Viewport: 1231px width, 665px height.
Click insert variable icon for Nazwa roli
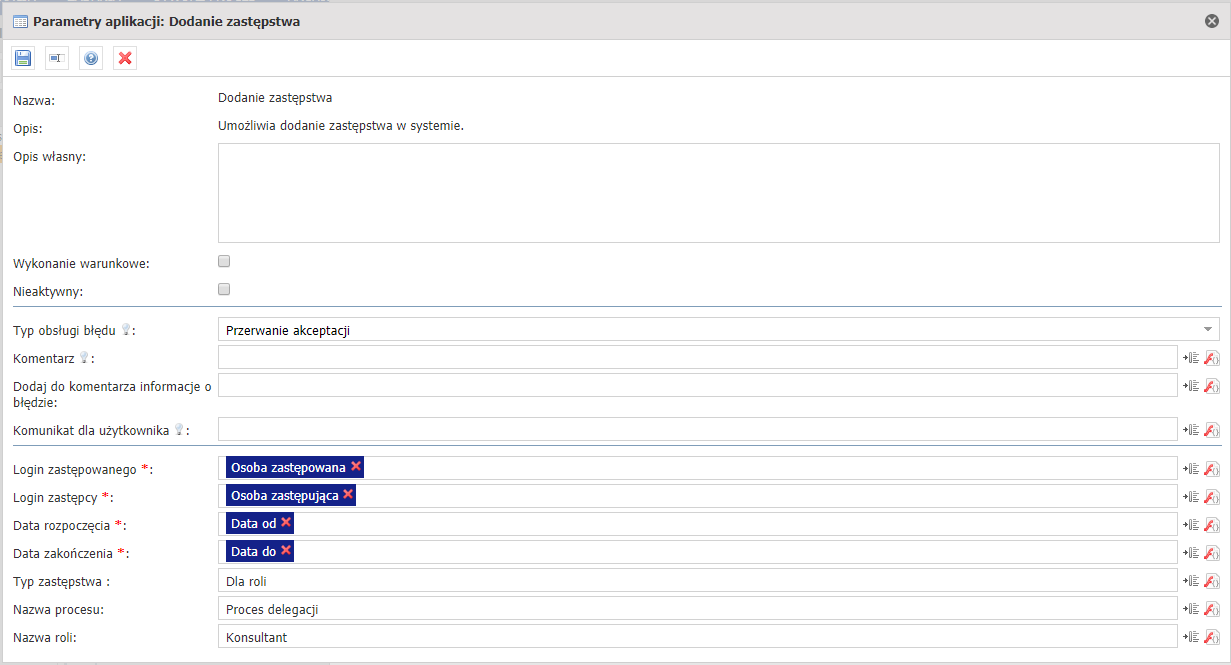1191,637
